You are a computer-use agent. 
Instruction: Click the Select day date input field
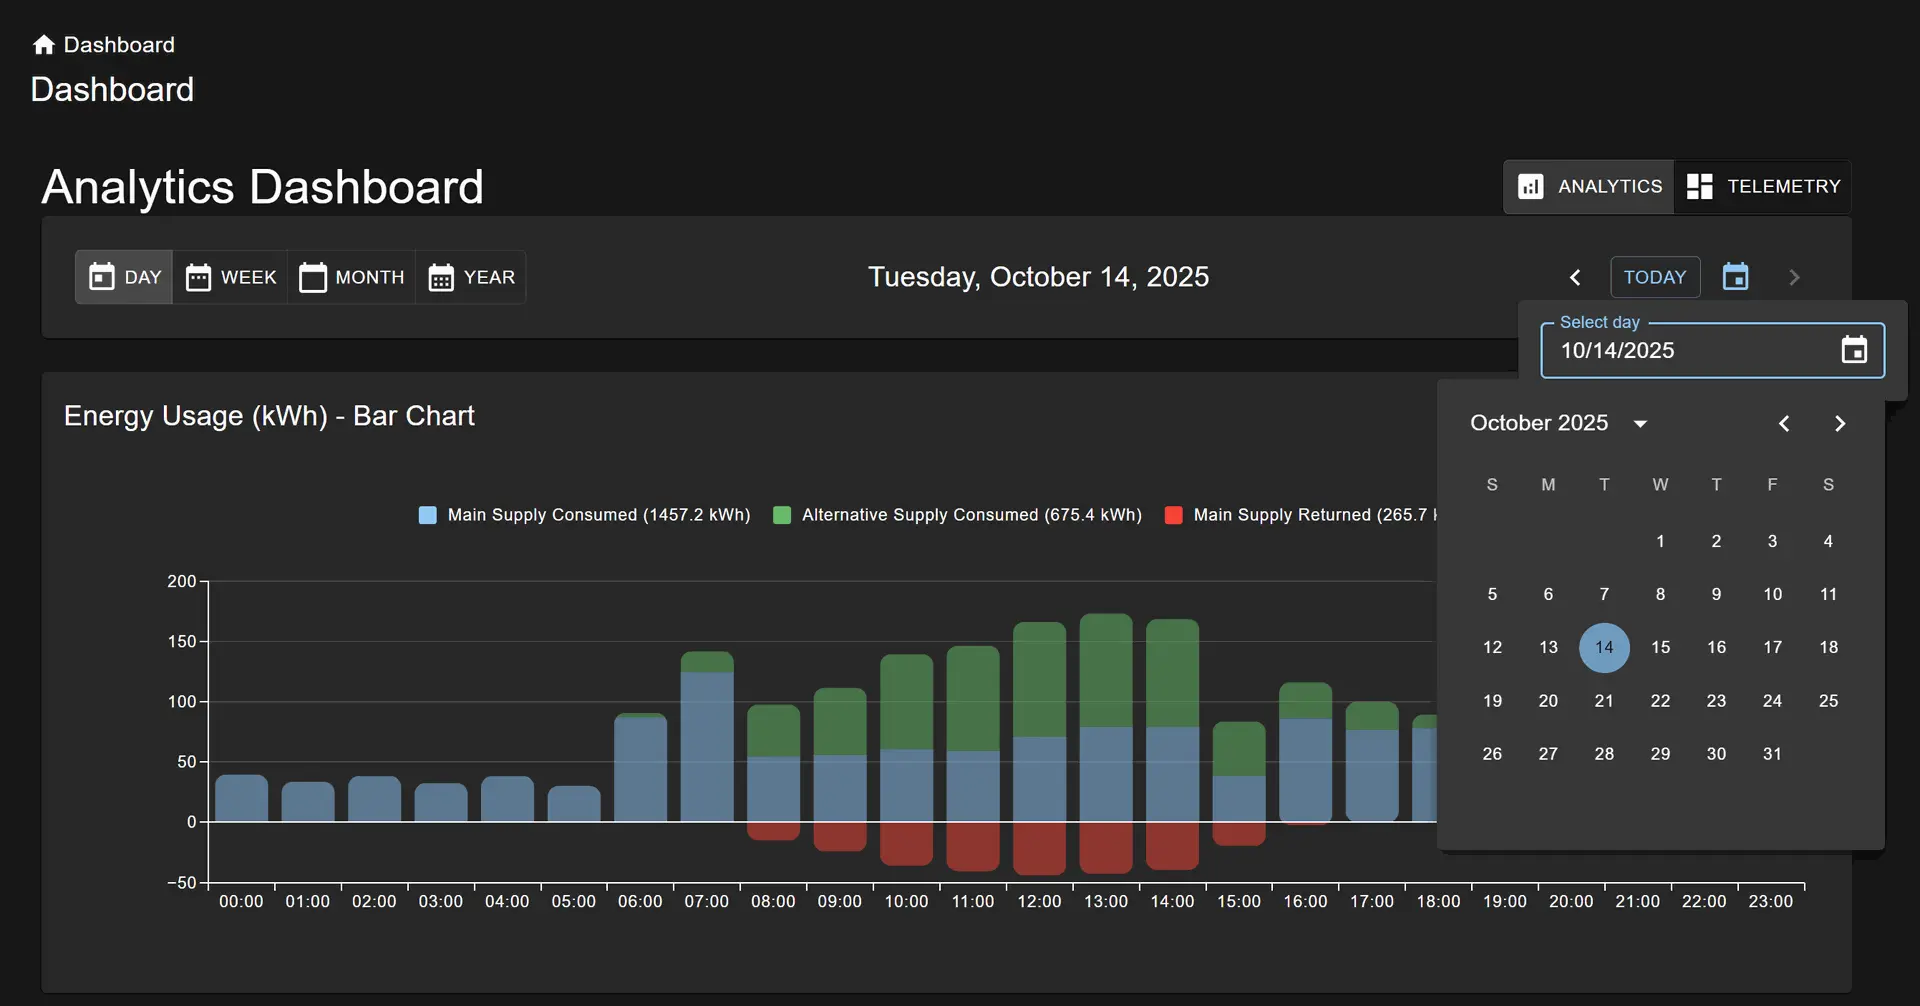point(1690,350)
